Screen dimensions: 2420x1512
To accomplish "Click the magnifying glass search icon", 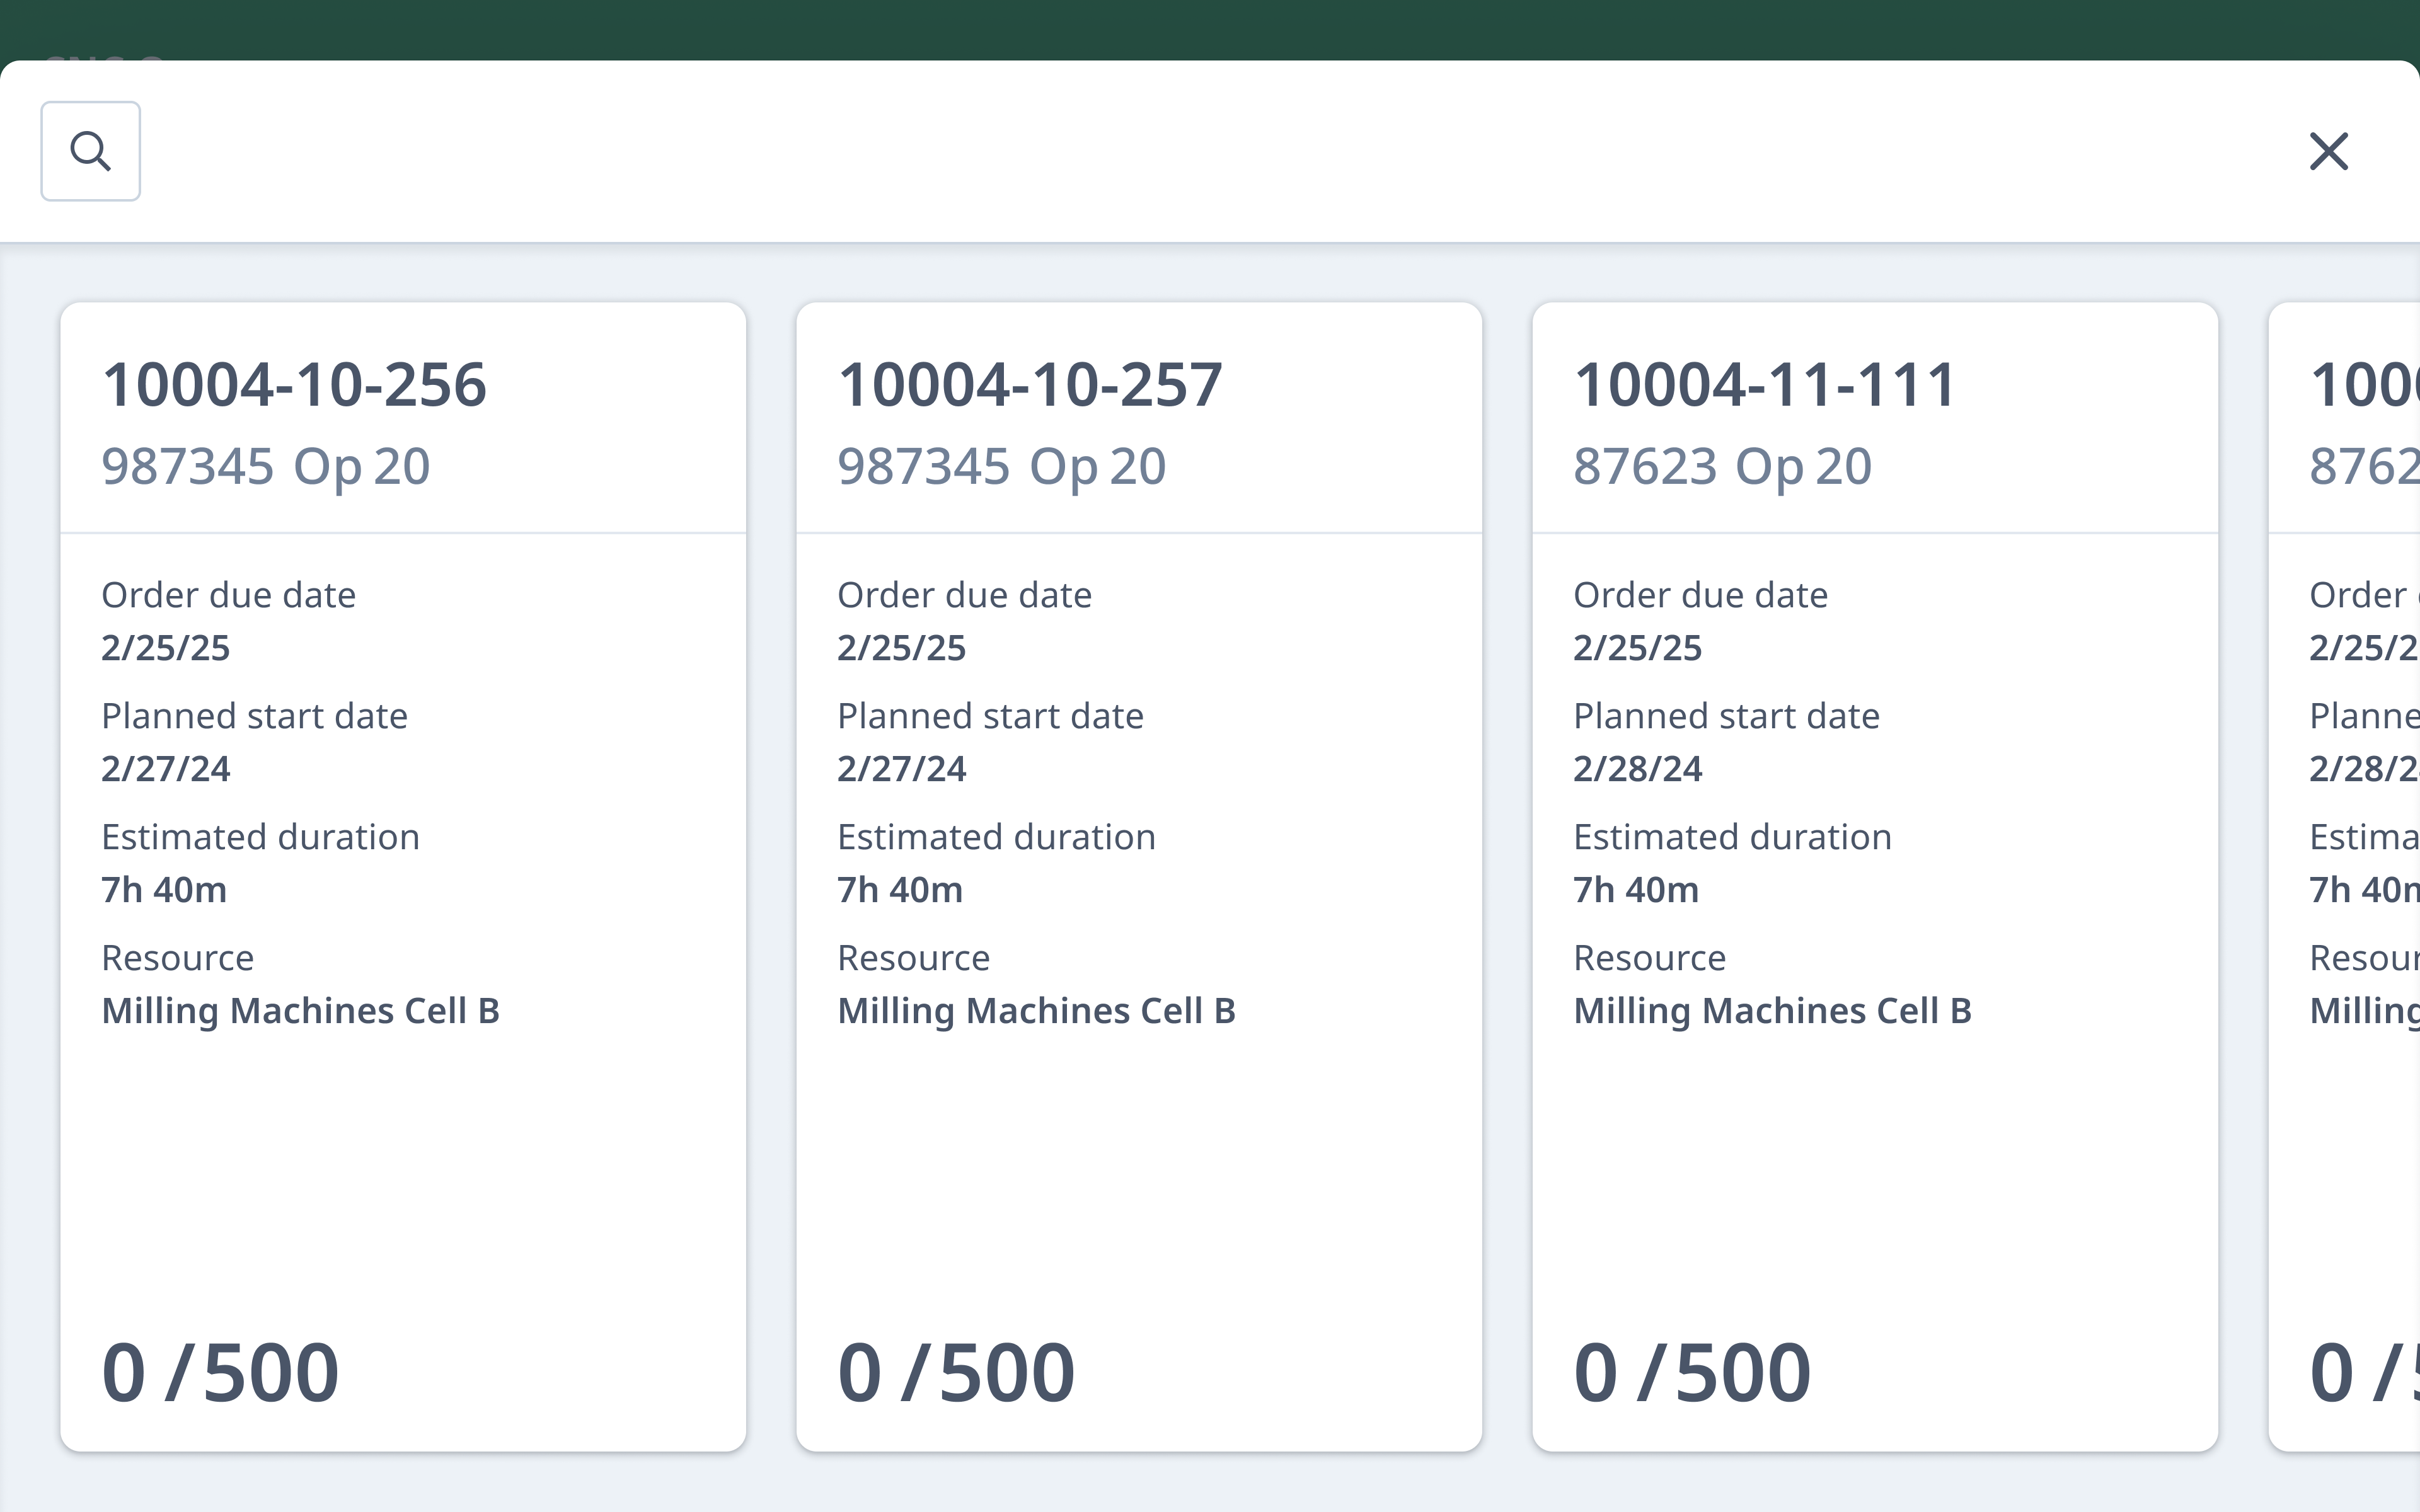I will click(x=90, y=151).
